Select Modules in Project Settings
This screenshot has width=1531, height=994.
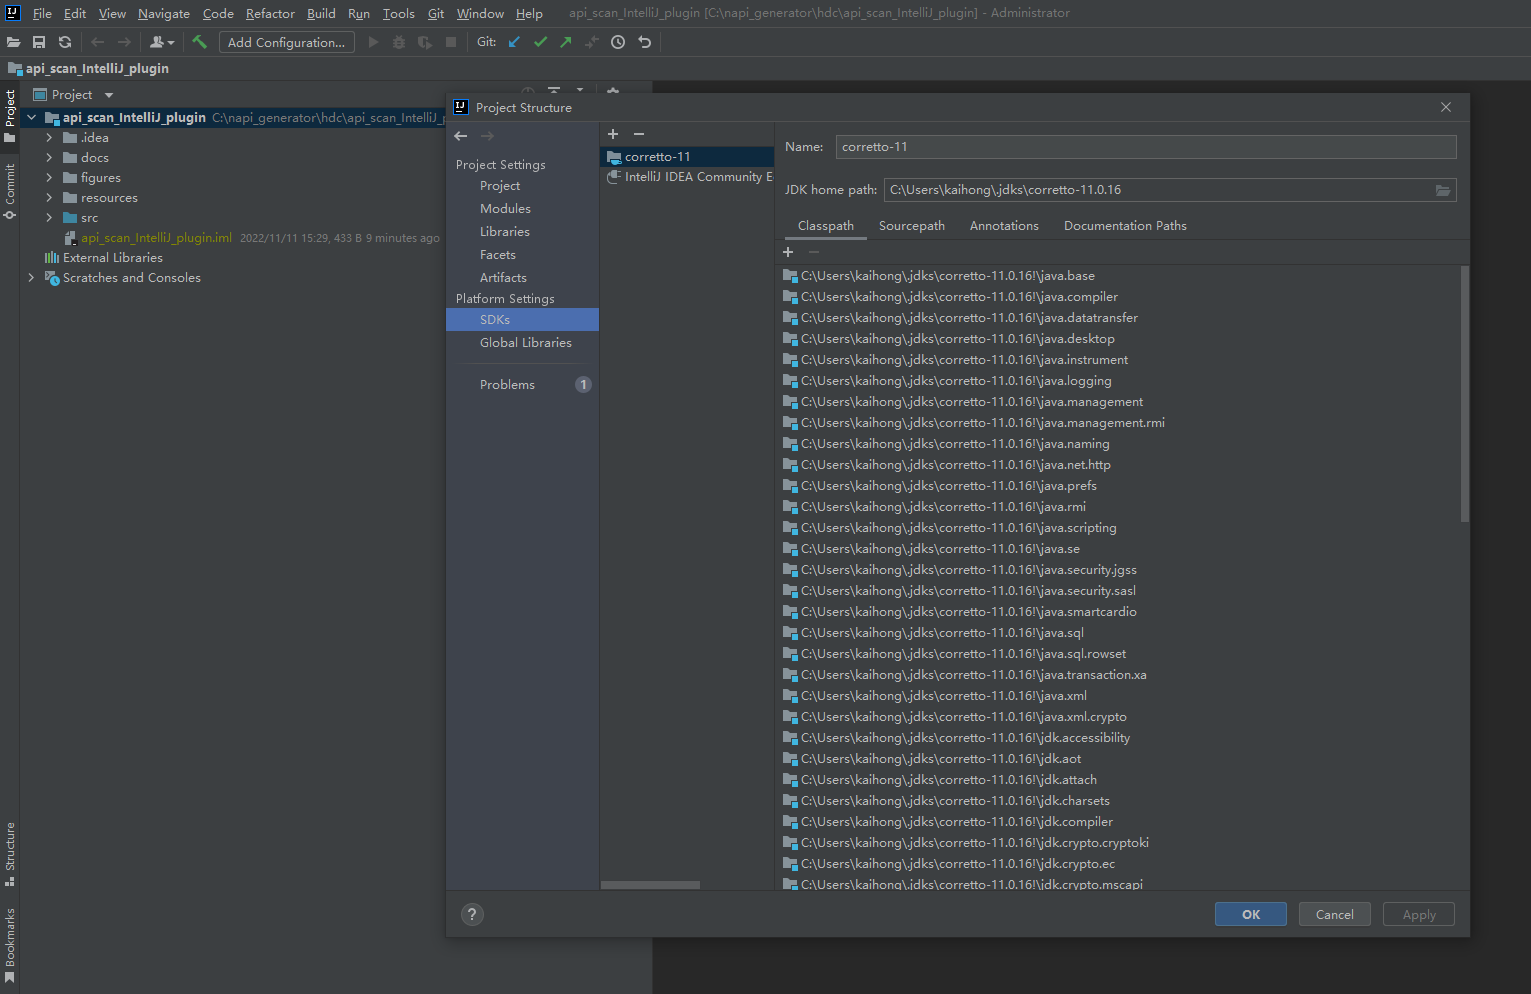click(505, 209)
